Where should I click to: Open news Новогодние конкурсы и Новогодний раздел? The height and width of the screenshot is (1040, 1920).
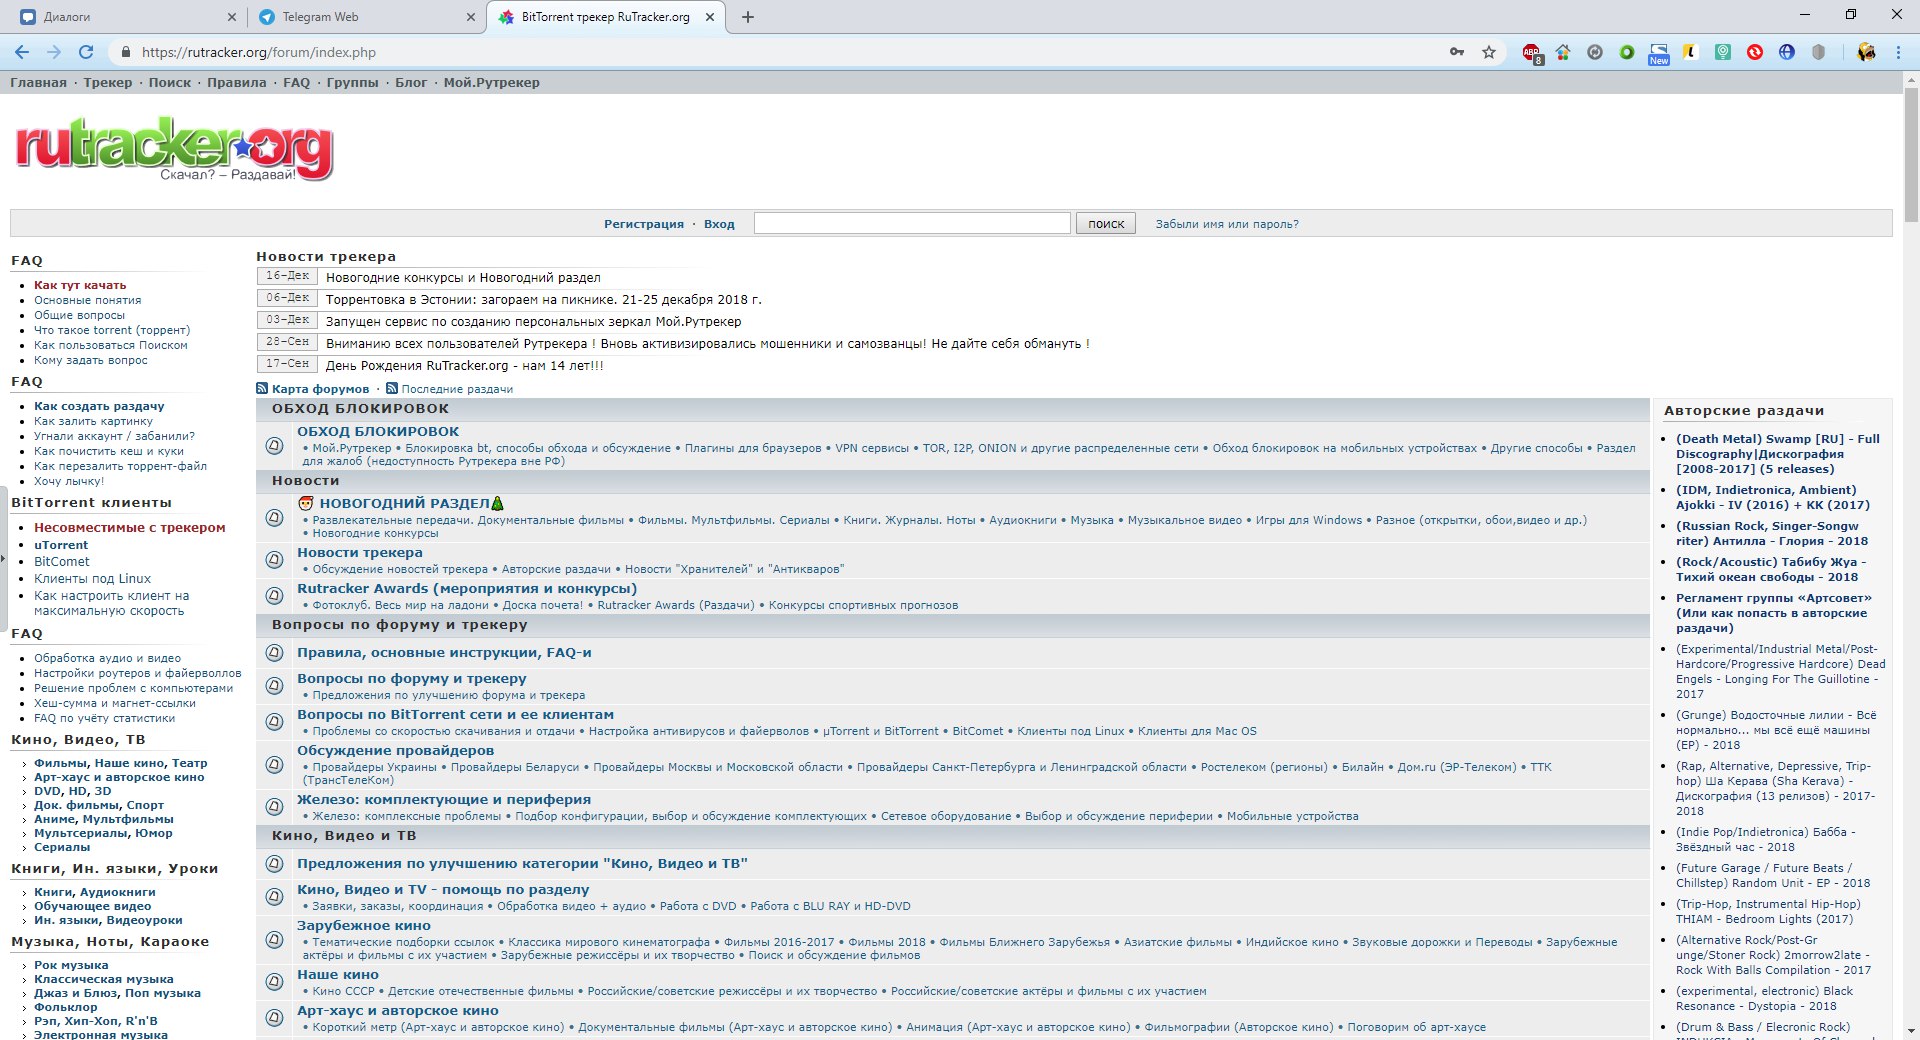click(463, 278)
